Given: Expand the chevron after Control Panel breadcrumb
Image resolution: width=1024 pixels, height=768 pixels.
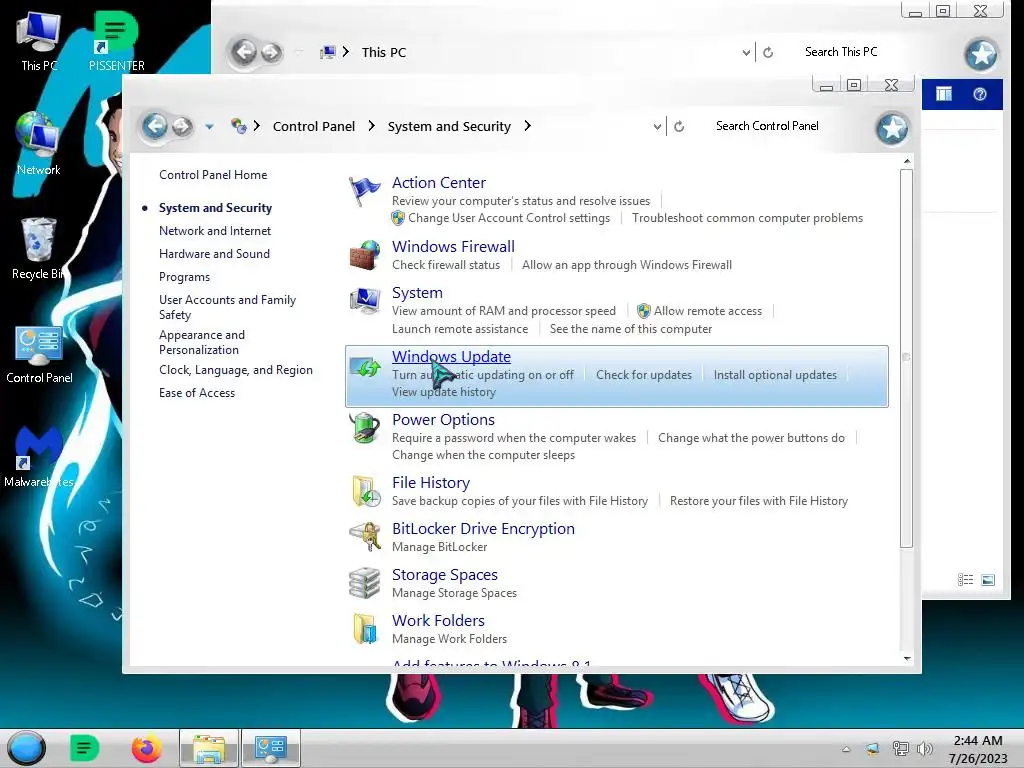Looking at the screenshot, I should (x=372, y=125).
